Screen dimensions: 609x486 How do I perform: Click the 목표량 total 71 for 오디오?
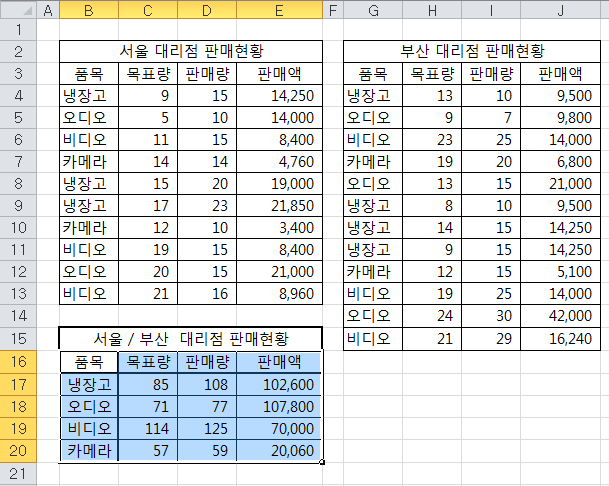point(148,407)
